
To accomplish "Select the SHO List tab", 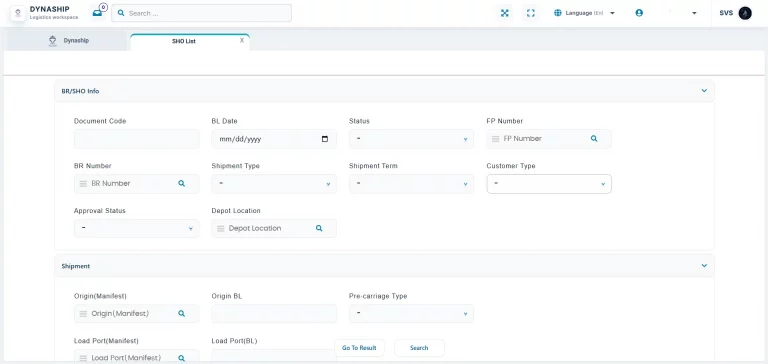I will 190,42.
